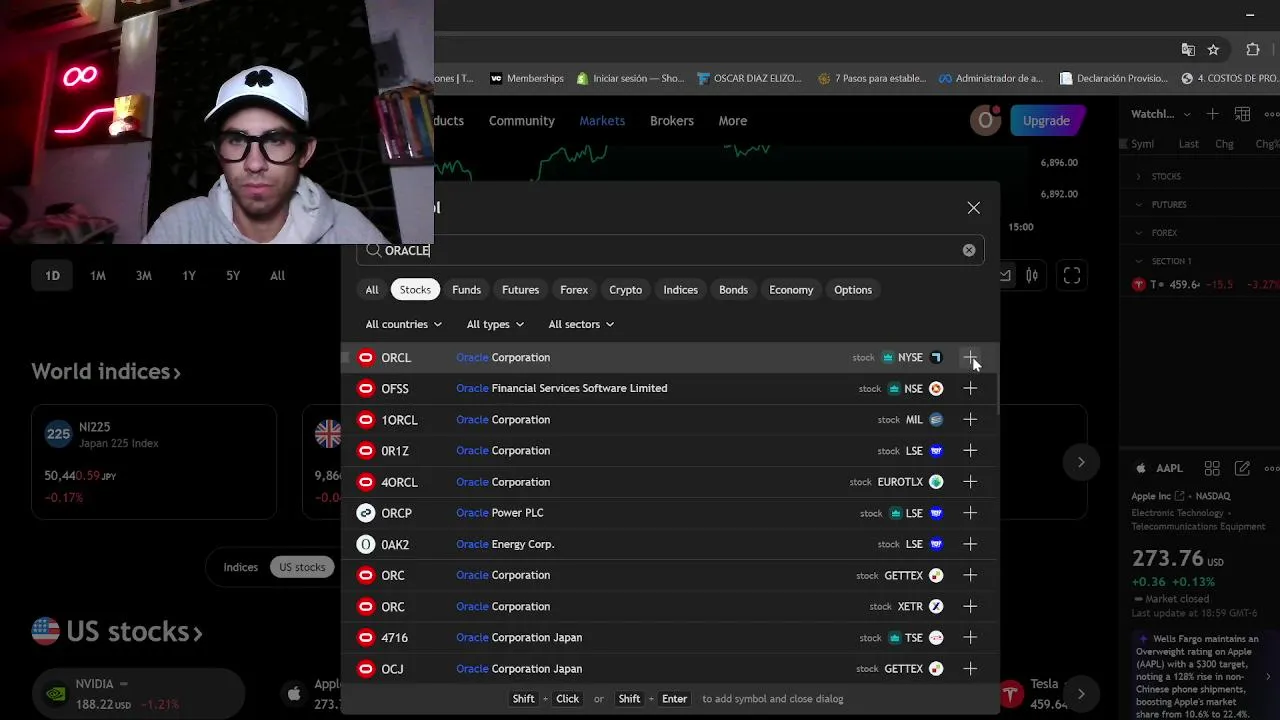Add ORC GETTEX symbol with plus icon
Viewport: 1280px width, 720px height.
coord(970,575)
